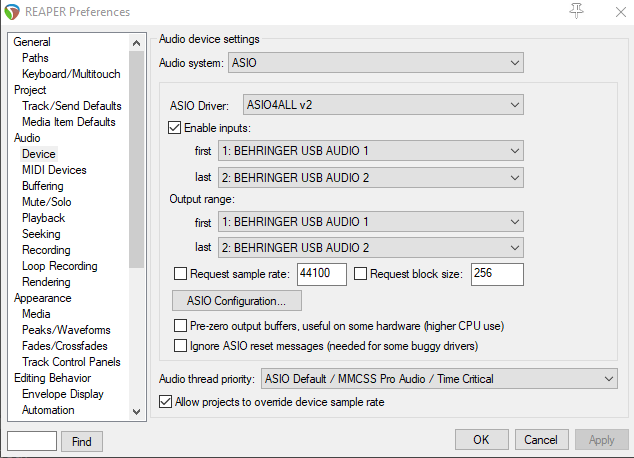Toggle the Enable inputs checkbox
Screen dimensions: 634x458
174,128
